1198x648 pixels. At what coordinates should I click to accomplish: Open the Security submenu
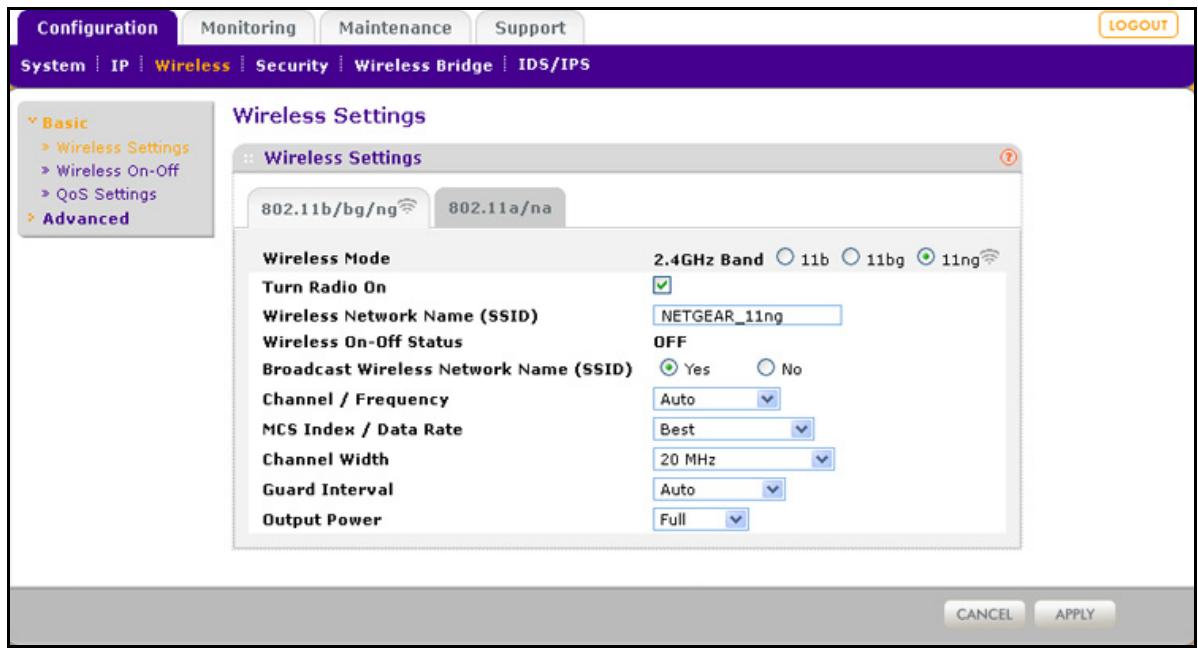click(x=292, y=66)
